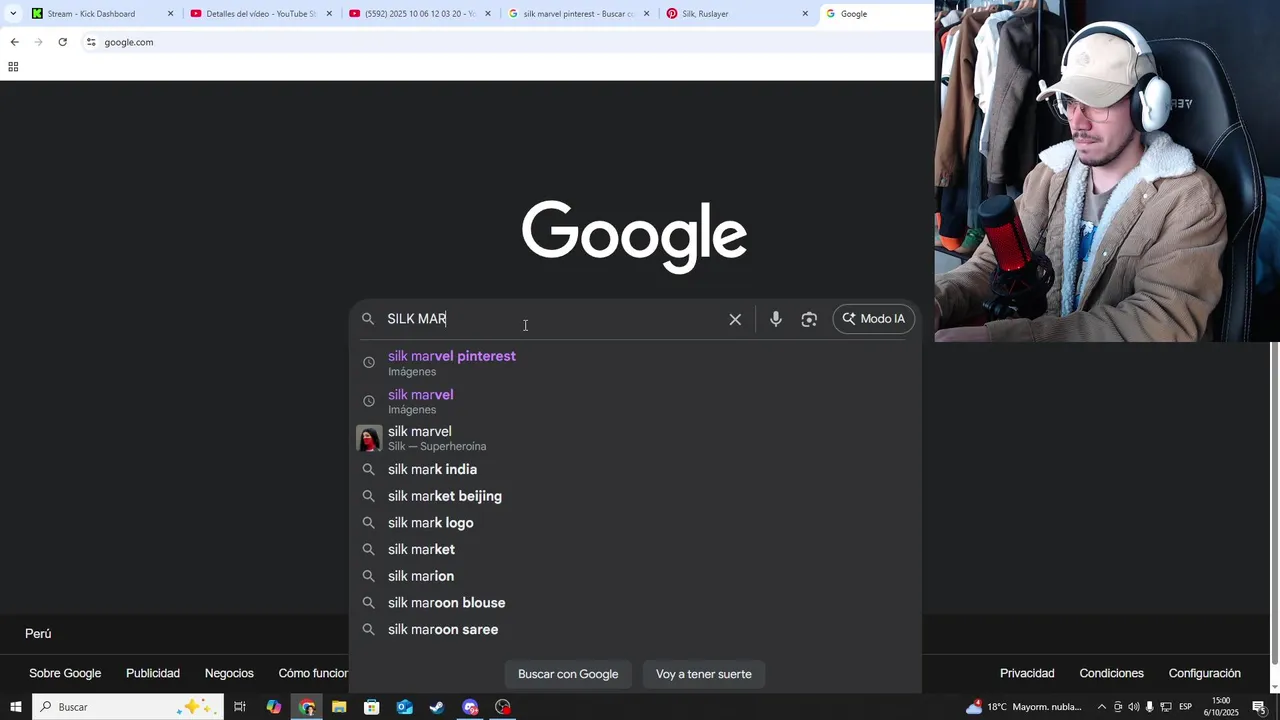Open Publicidad footer link
This screenshot has height=720, width=1280.
153,673
